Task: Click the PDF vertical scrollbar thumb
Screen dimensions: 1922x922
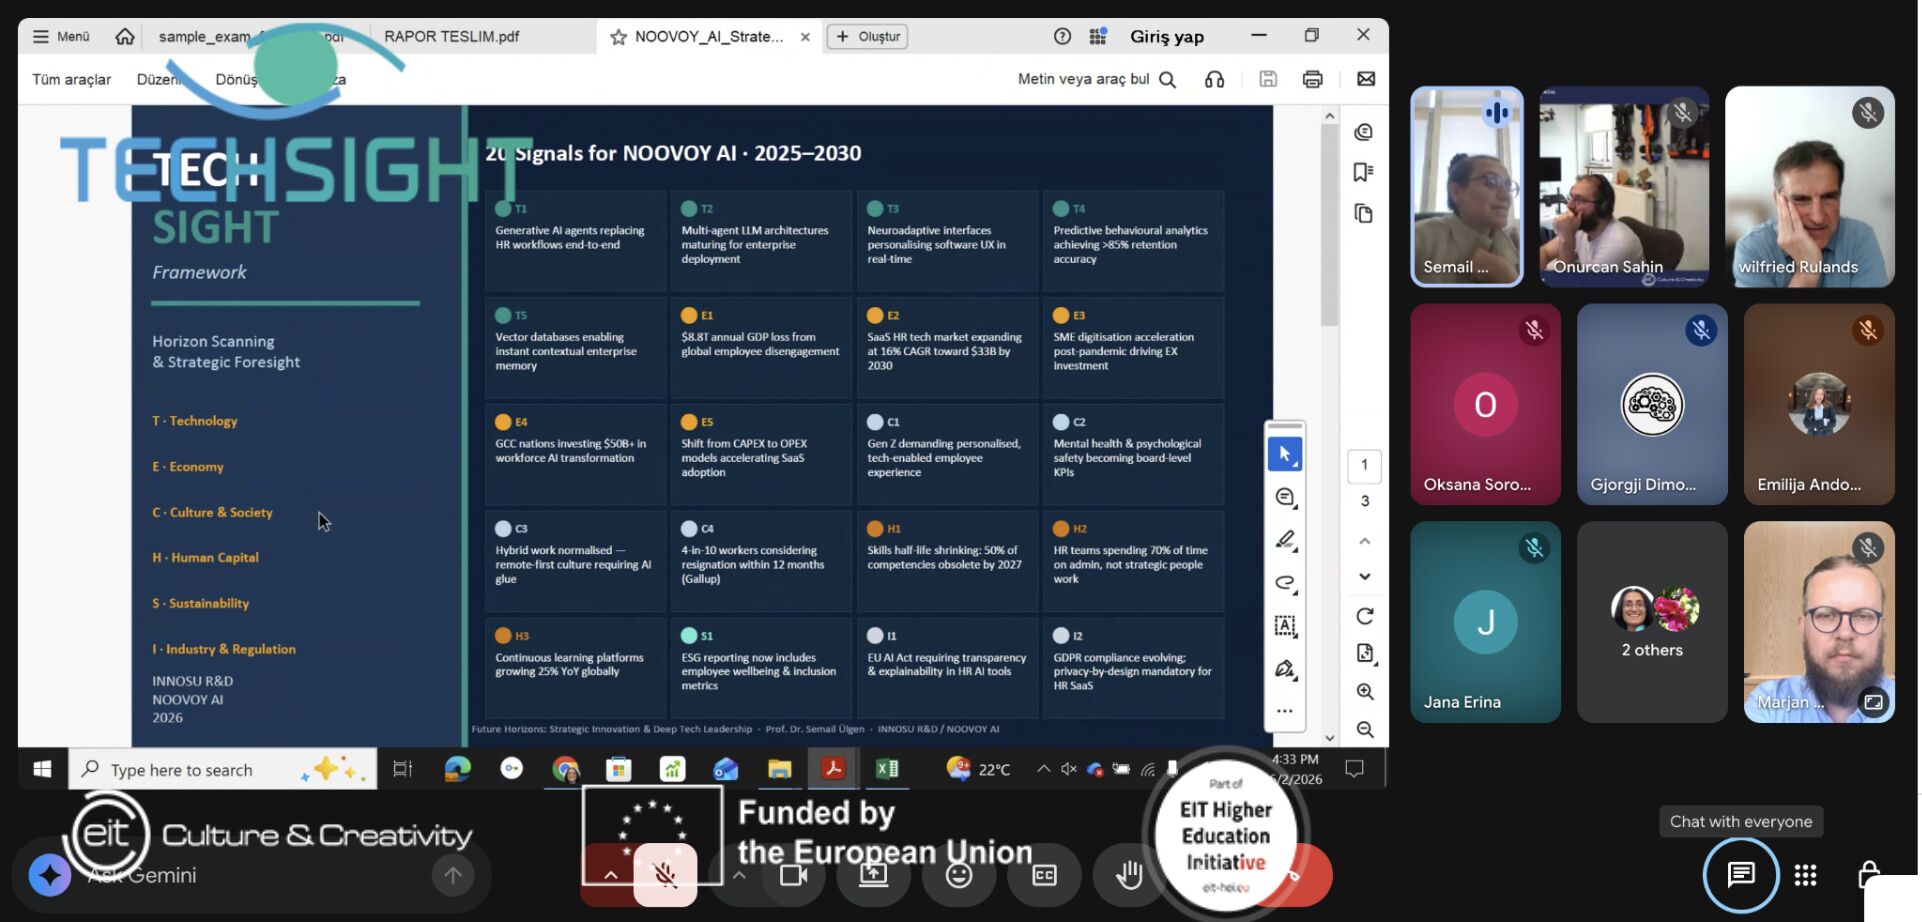Action: pos(1329,226)
